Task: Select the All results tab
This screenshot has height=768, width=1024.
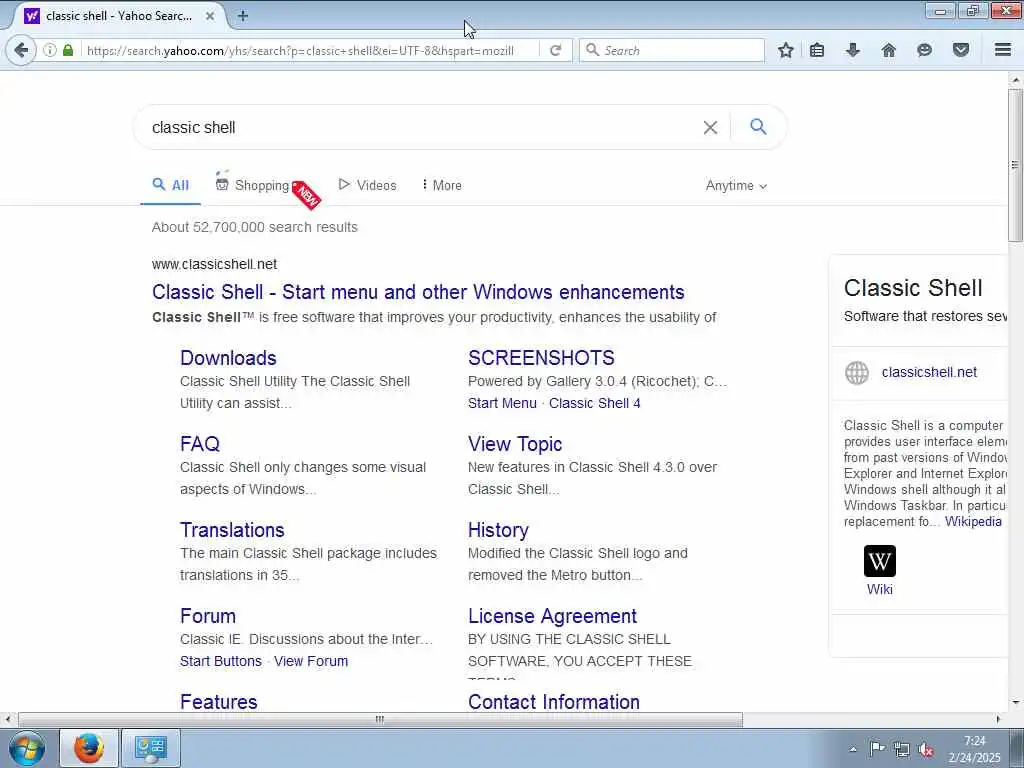Action: point(170,185)
